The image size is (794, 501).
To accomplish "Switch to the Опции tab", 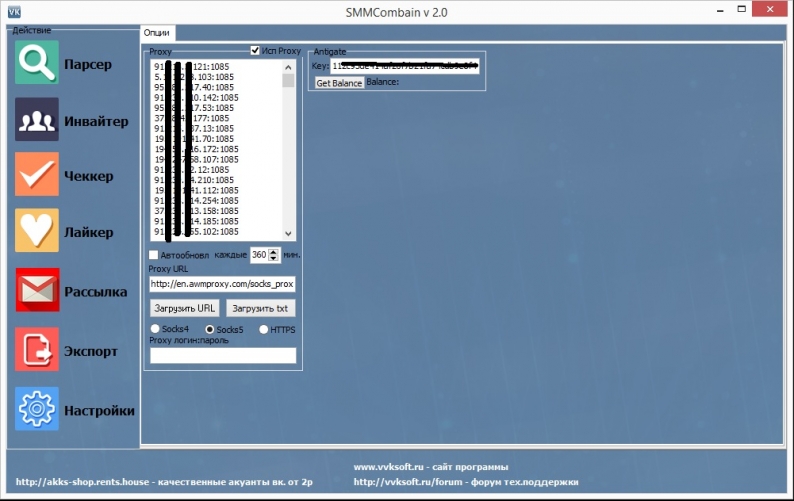I will (157, 33).
